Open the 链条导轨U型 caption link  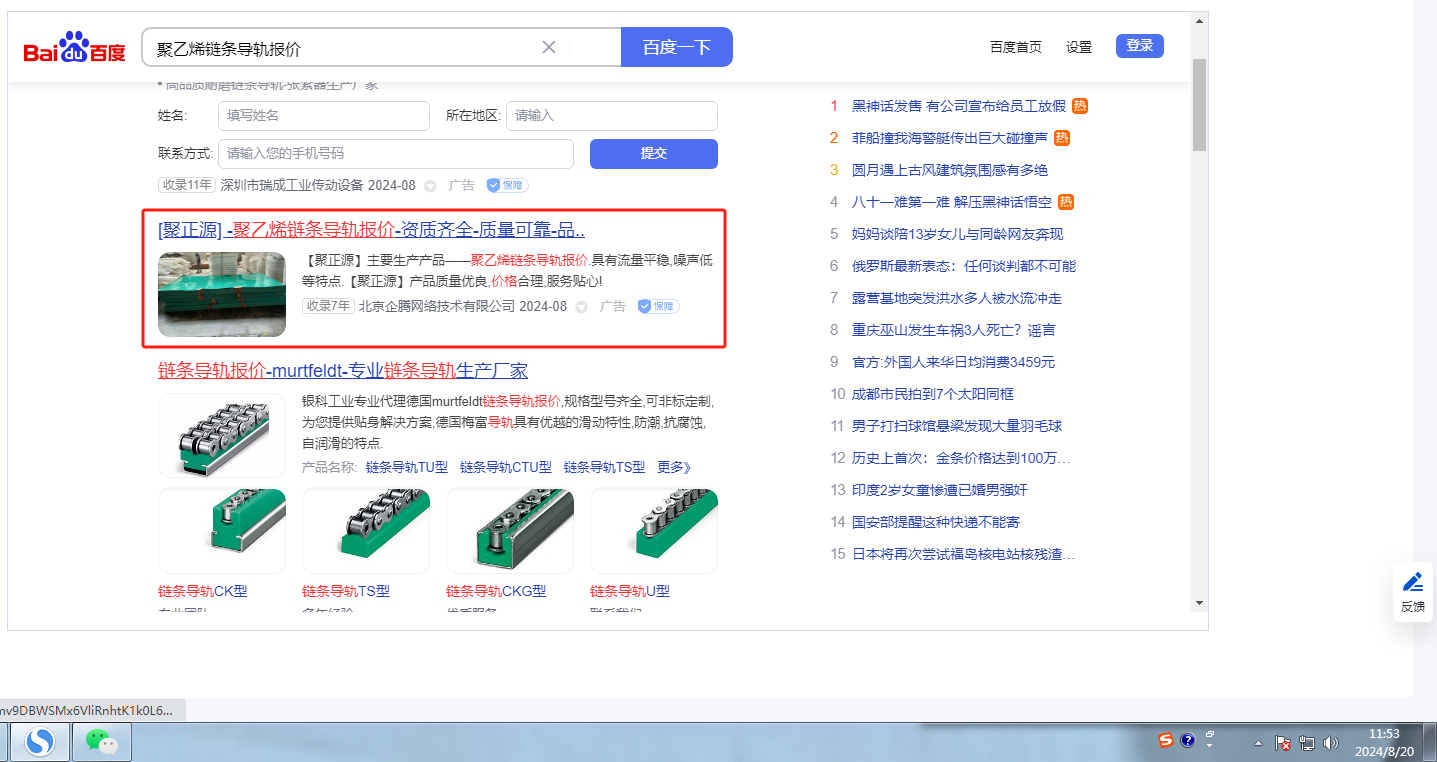[x=630, y=591]
